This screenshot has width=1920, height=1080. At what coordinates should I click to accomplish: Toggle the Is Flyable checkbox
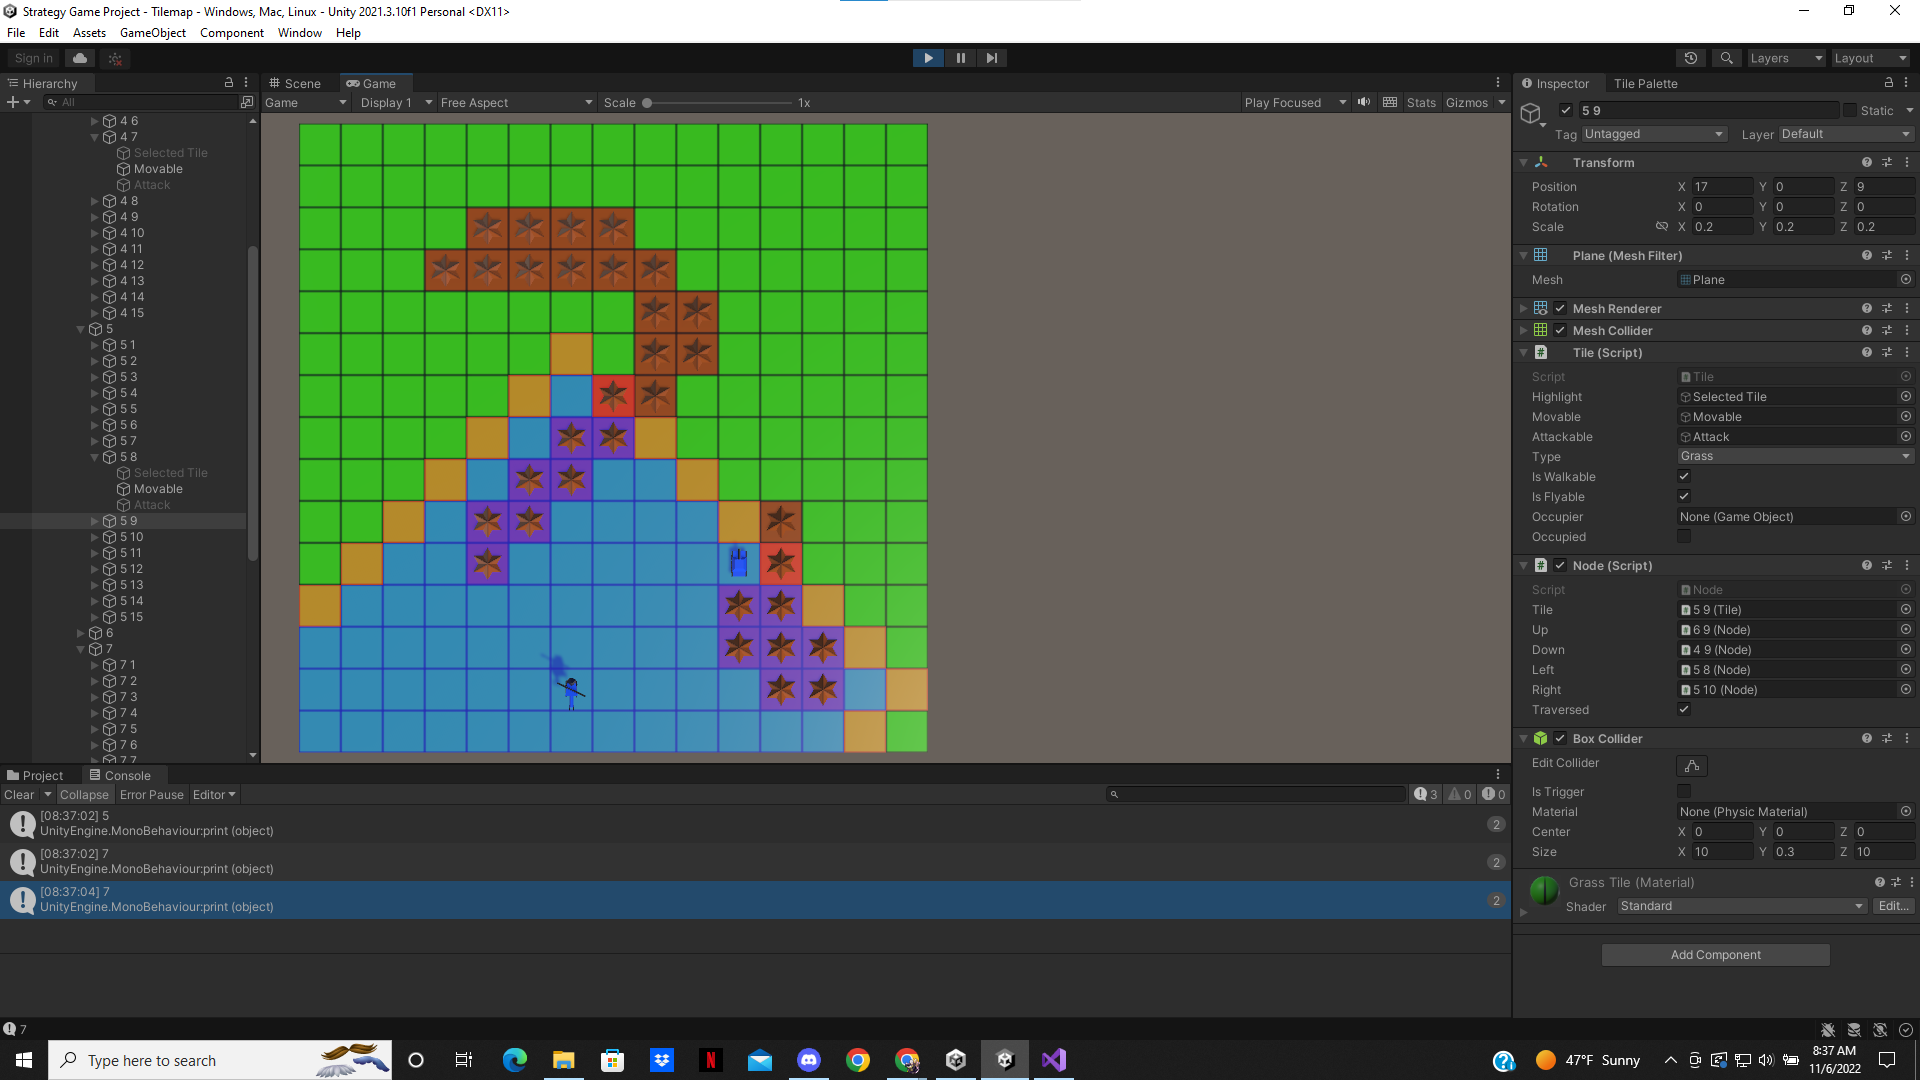pyautogui.click(x=1684, y=496)
